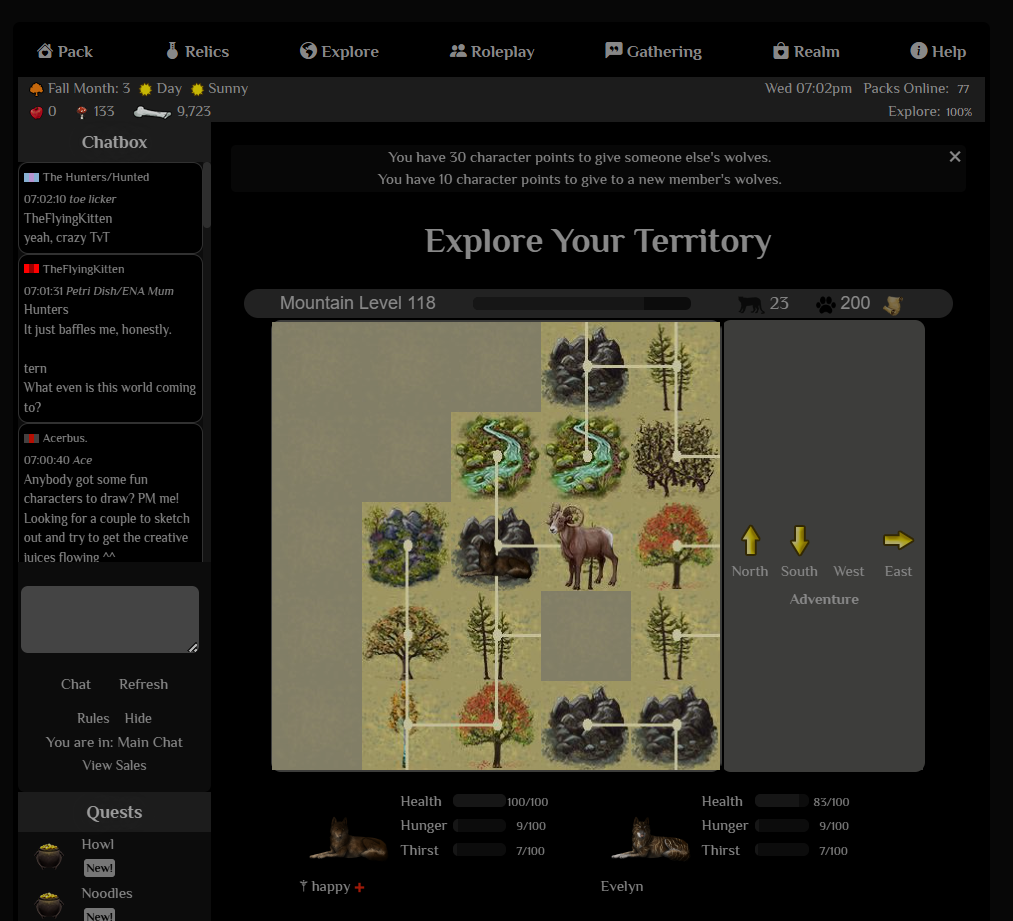Click TheFlyingKitten username in chat

pos(83,269)
